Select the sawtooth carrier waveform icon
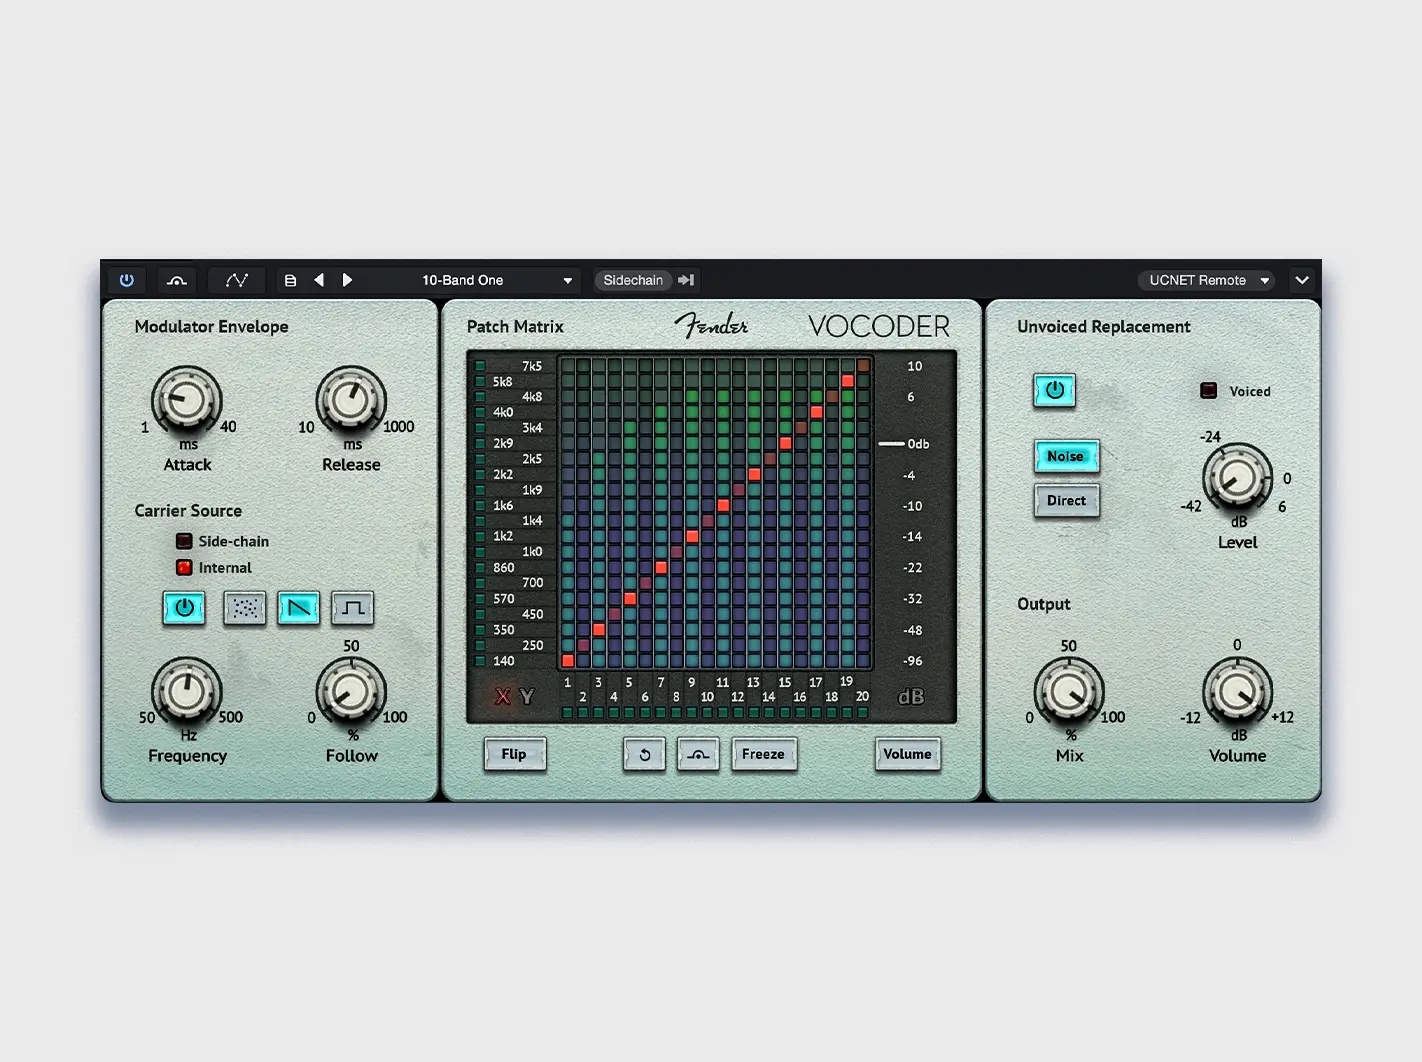 coord(299,608)
